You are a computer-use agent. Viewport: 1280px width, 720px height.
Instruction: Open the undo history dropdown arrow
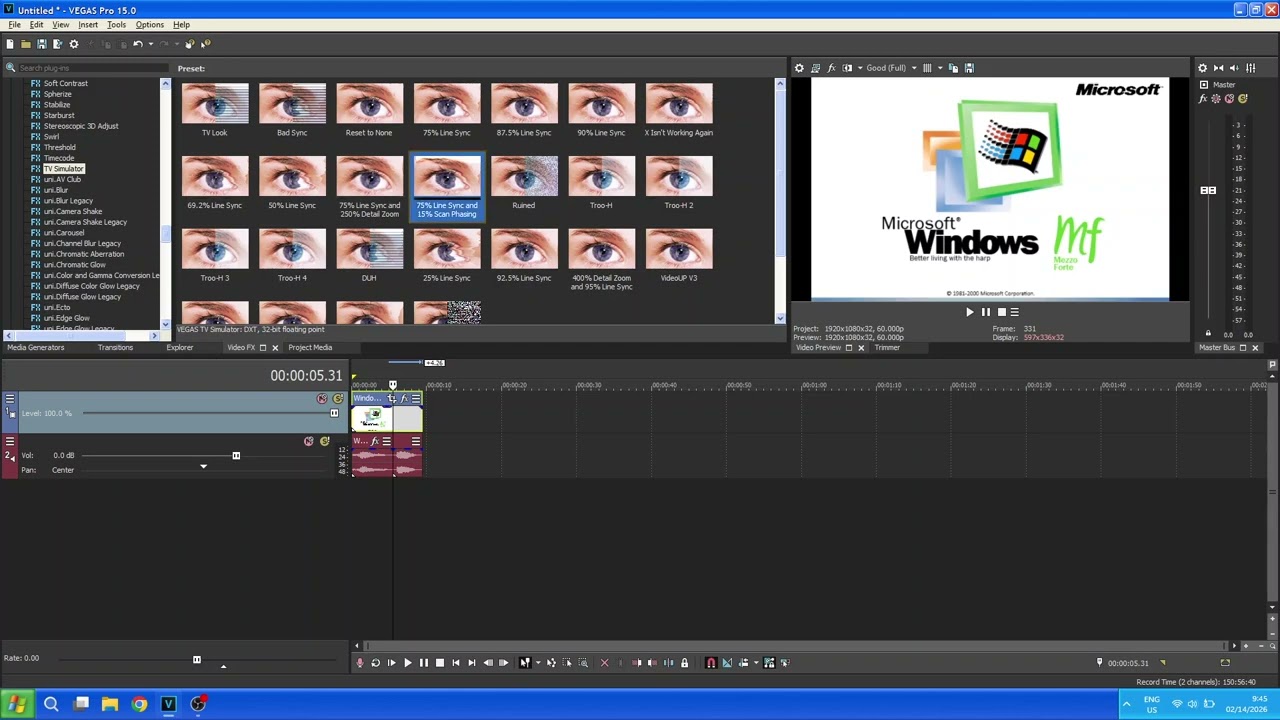(149, 44)
